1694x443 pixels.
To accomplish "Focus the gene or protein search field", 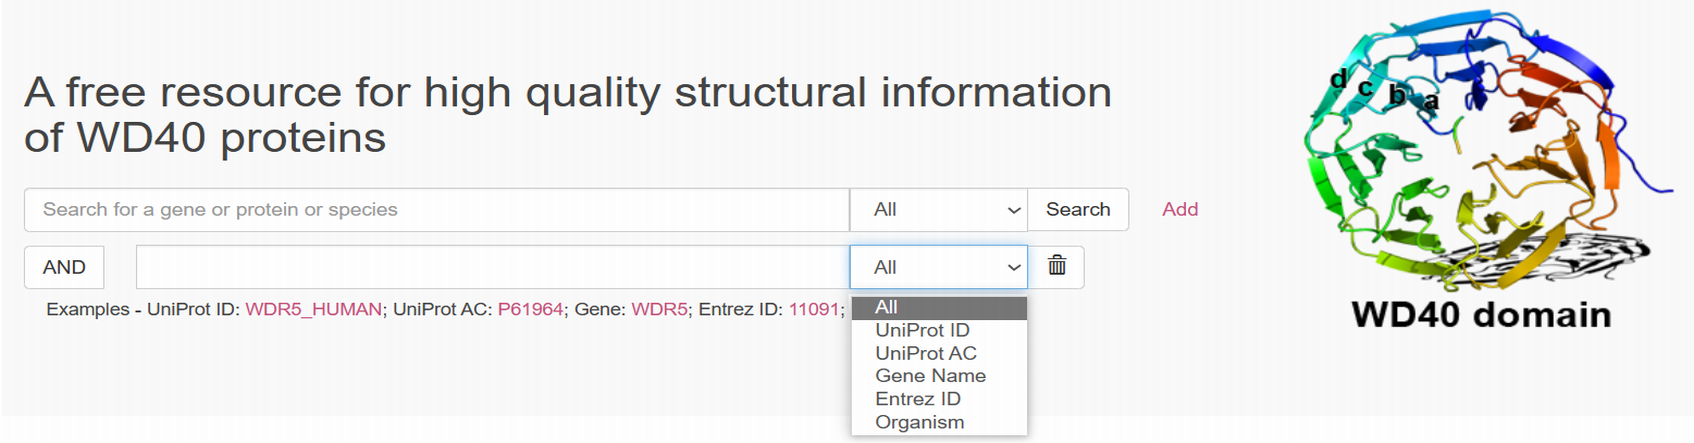I will coord(437,210).
